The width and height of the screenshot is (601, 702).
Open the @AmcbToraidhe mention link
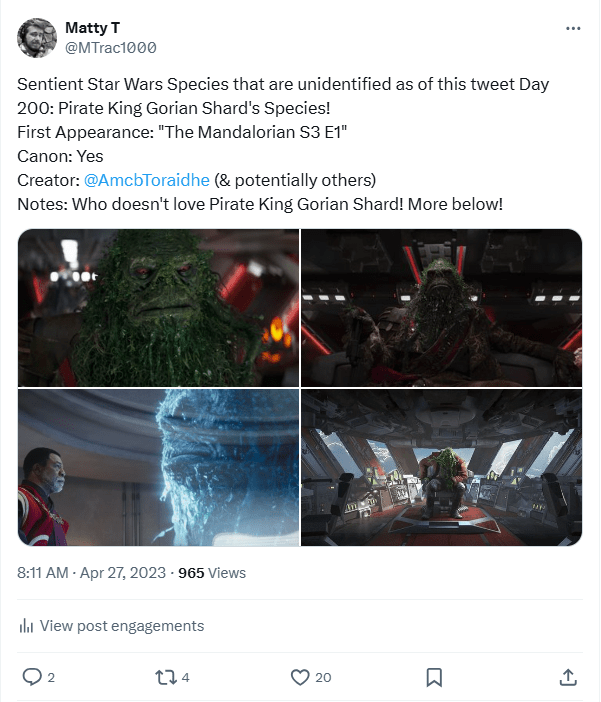click(x=146, y=180)
